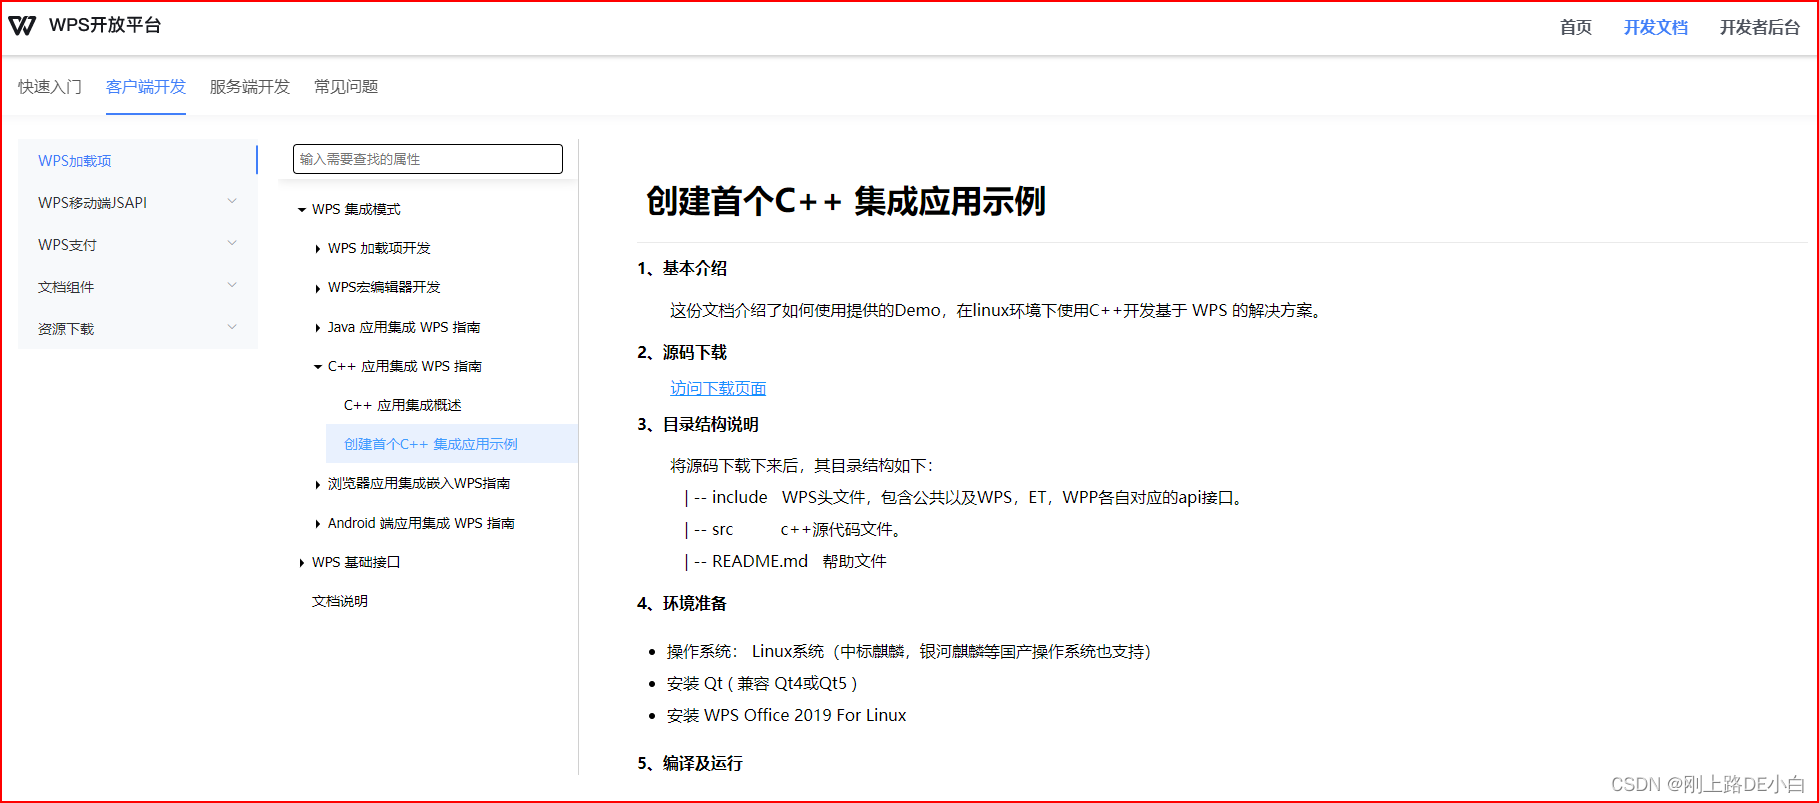The width and height of the screenshot is (1819, 803).
Task: Click the 1、基本介绍 section heading
Action: [682, 268]
